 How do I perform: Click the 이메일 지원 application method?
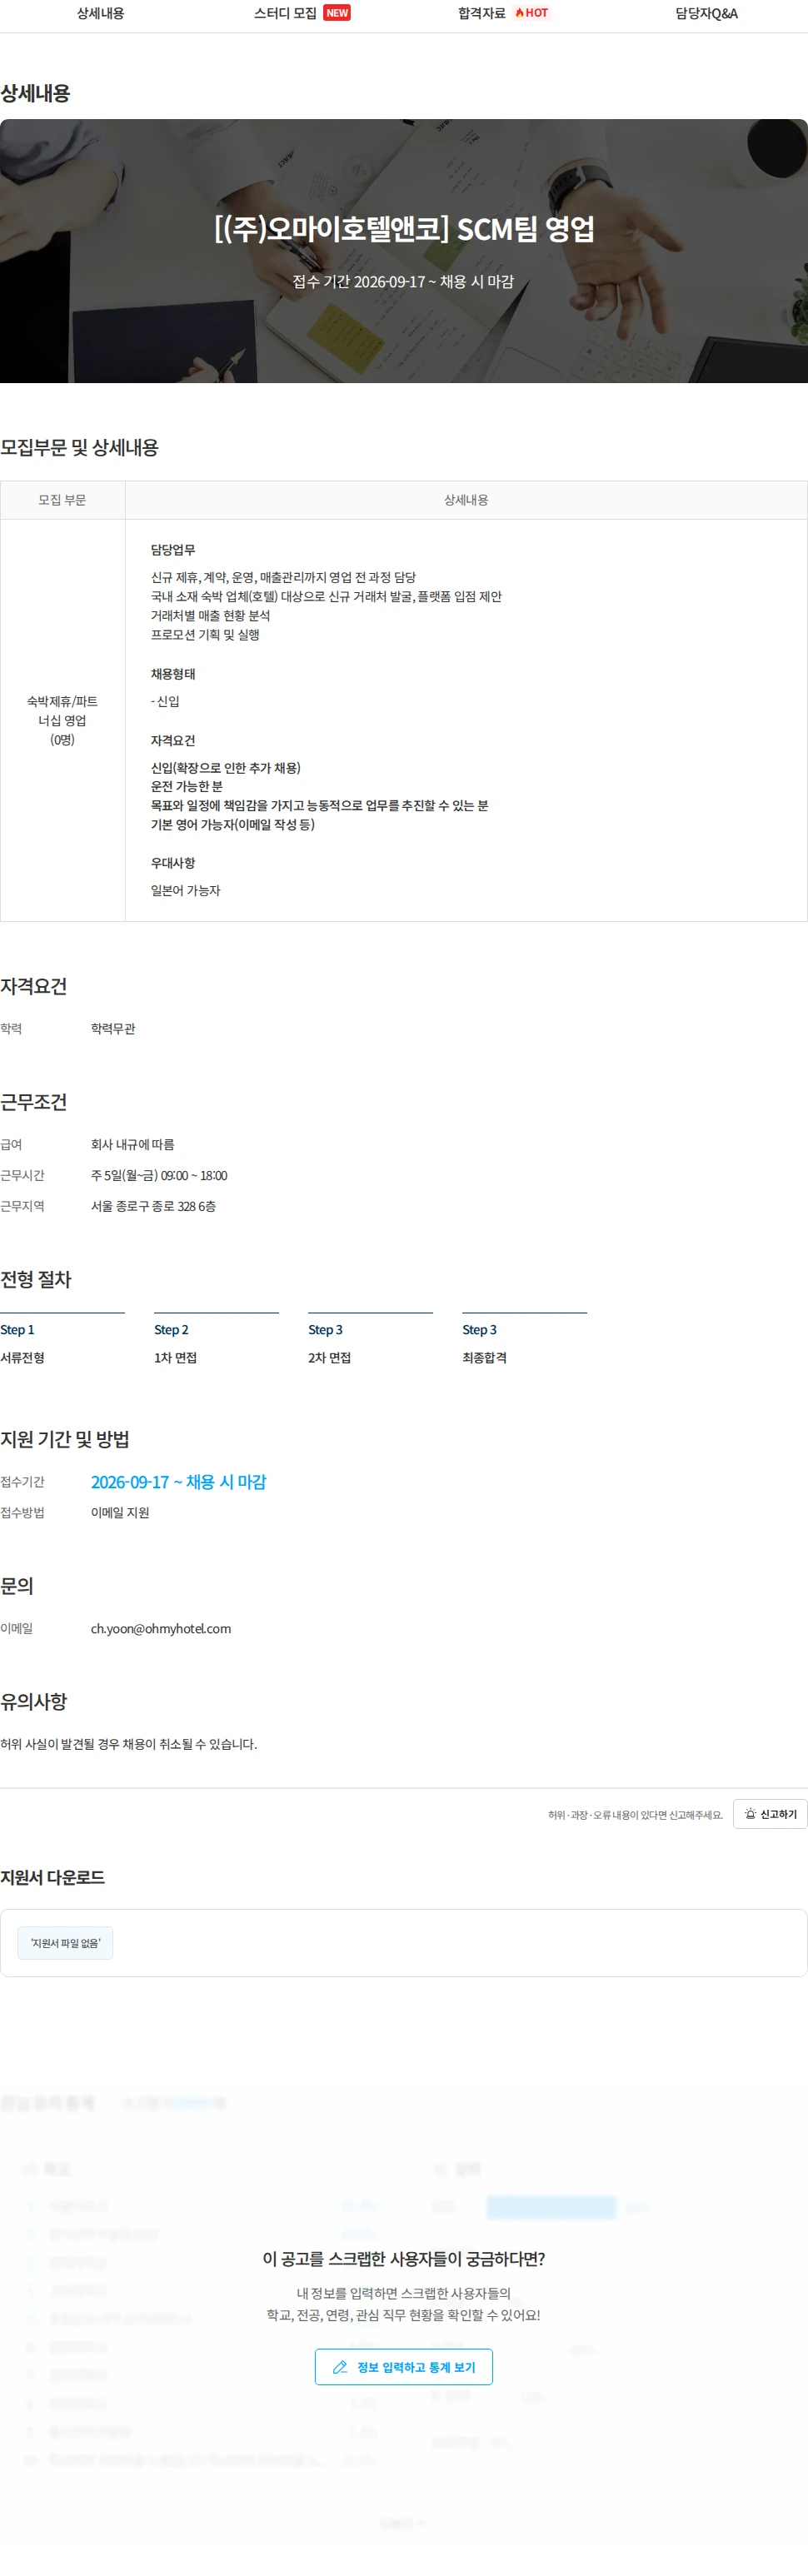point(120,1512)
